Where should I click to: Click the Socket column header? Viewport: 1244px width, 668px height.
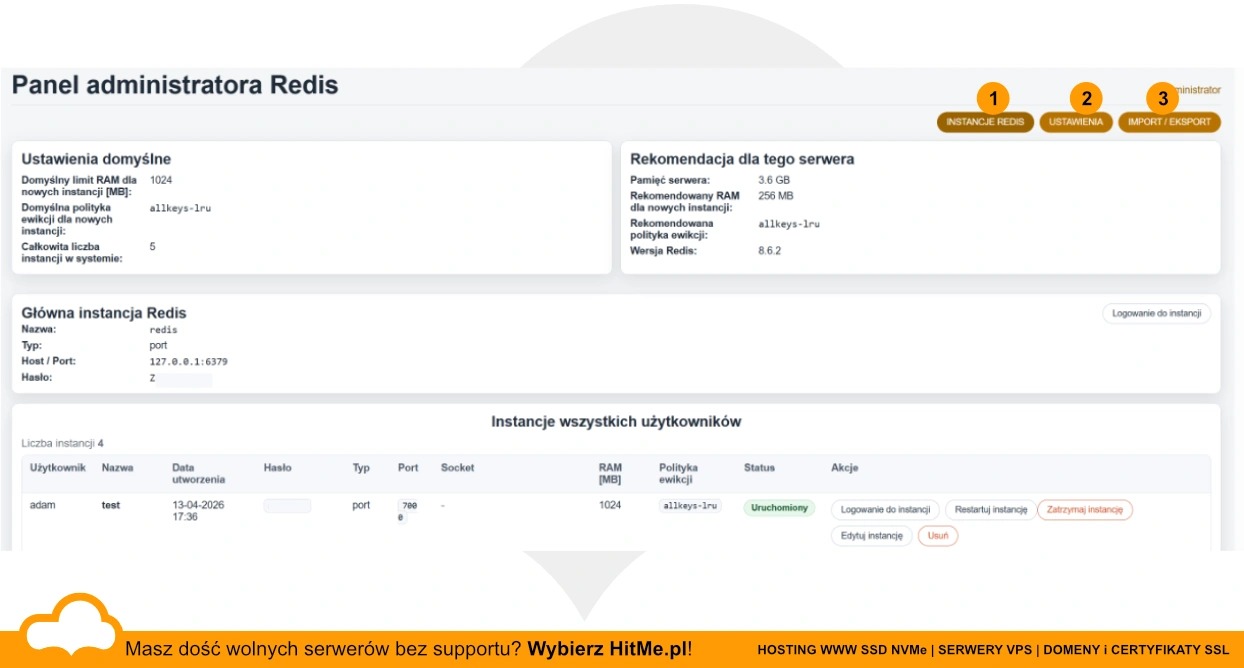click(458, 467)
